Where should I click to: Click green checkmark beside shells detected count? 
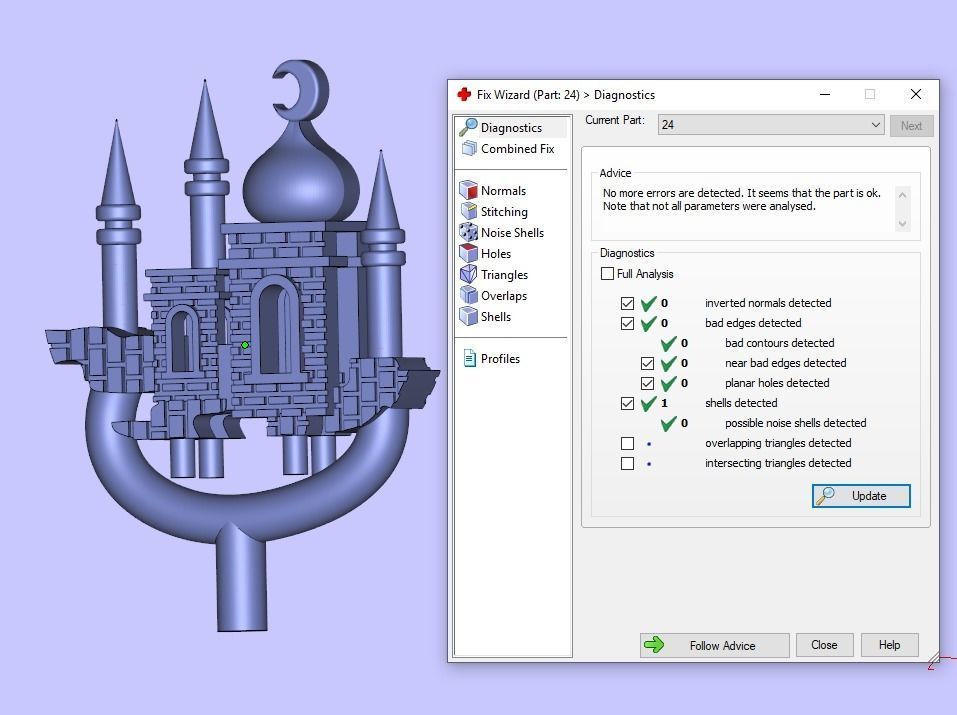point(649,403)
